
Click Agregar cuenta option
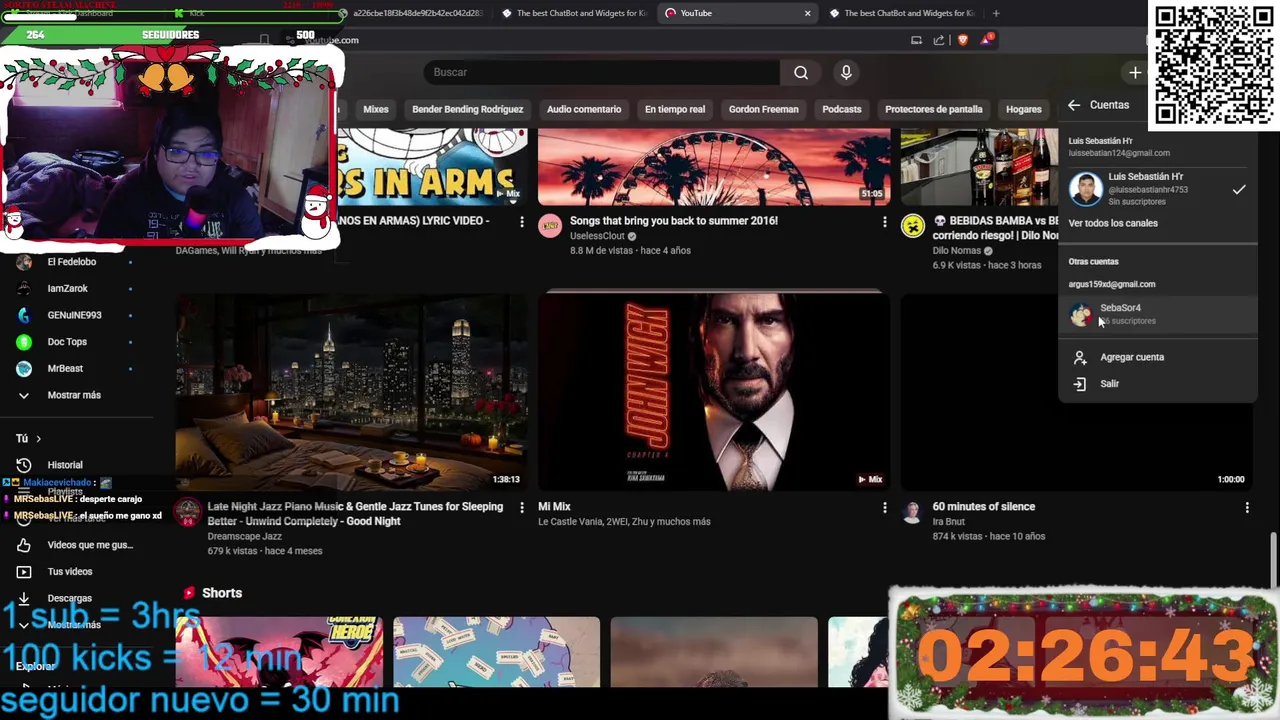click(x=1157, y=357)
